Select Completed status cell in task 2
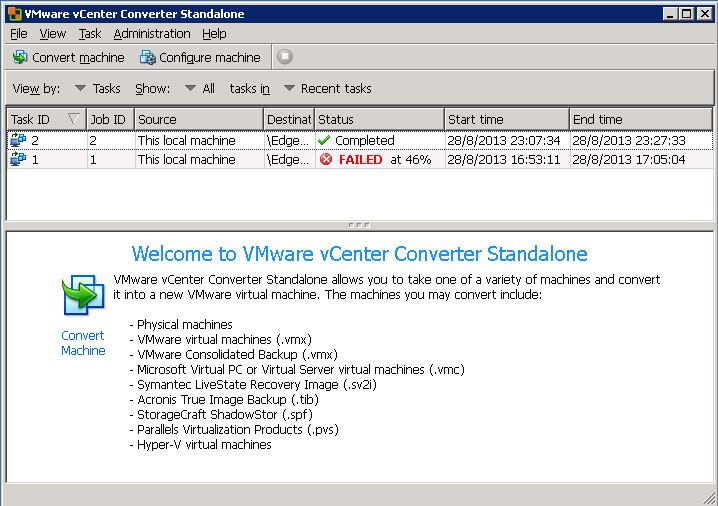Screen dimensions: 718x506 pos(380,140)
